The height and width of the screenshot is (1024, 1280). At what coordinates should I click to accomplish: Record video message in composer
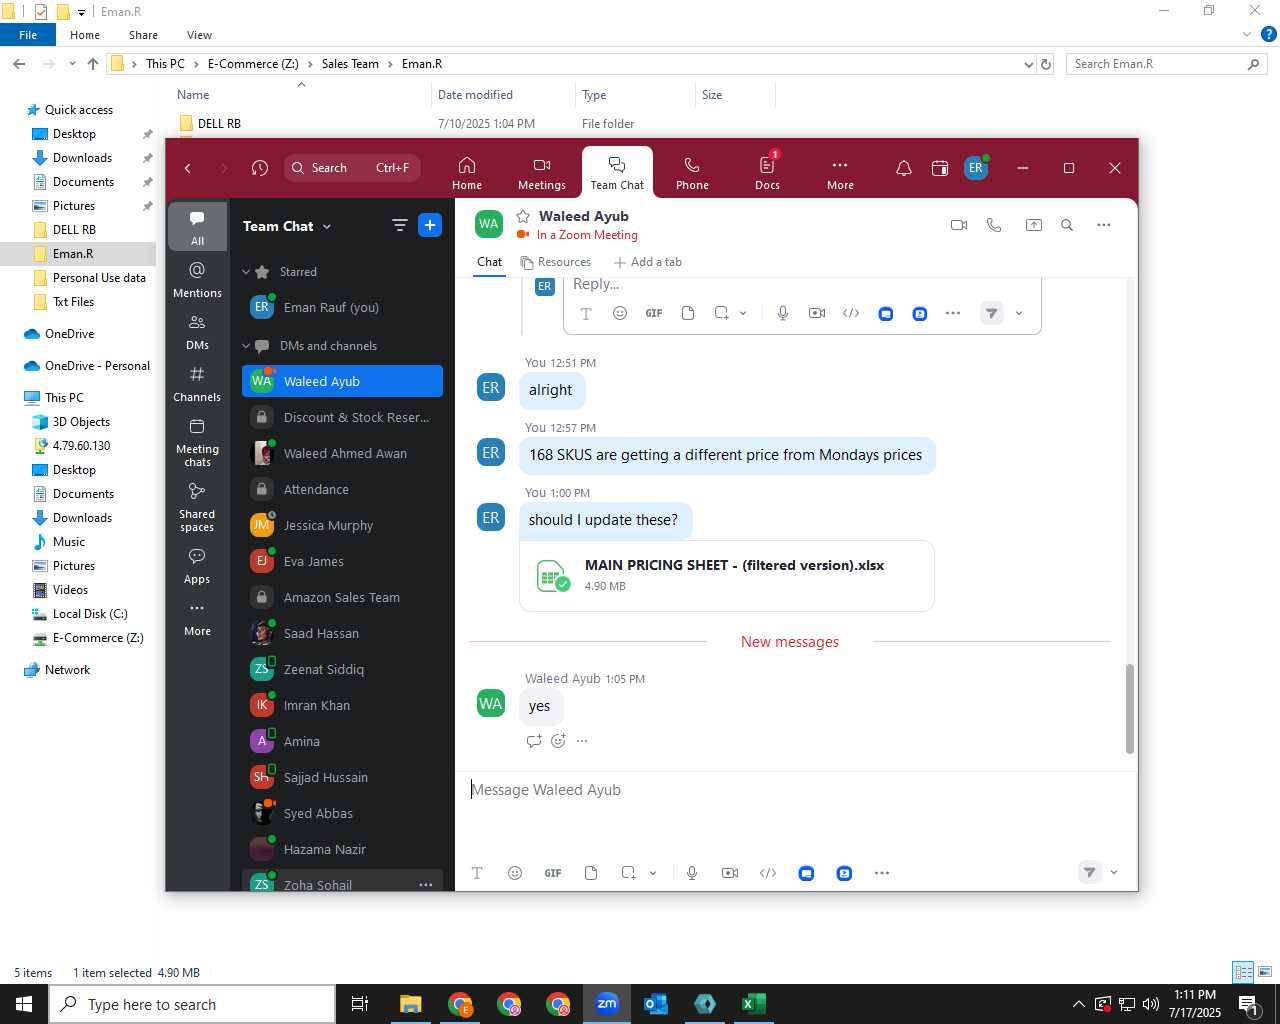click(730, 873)
